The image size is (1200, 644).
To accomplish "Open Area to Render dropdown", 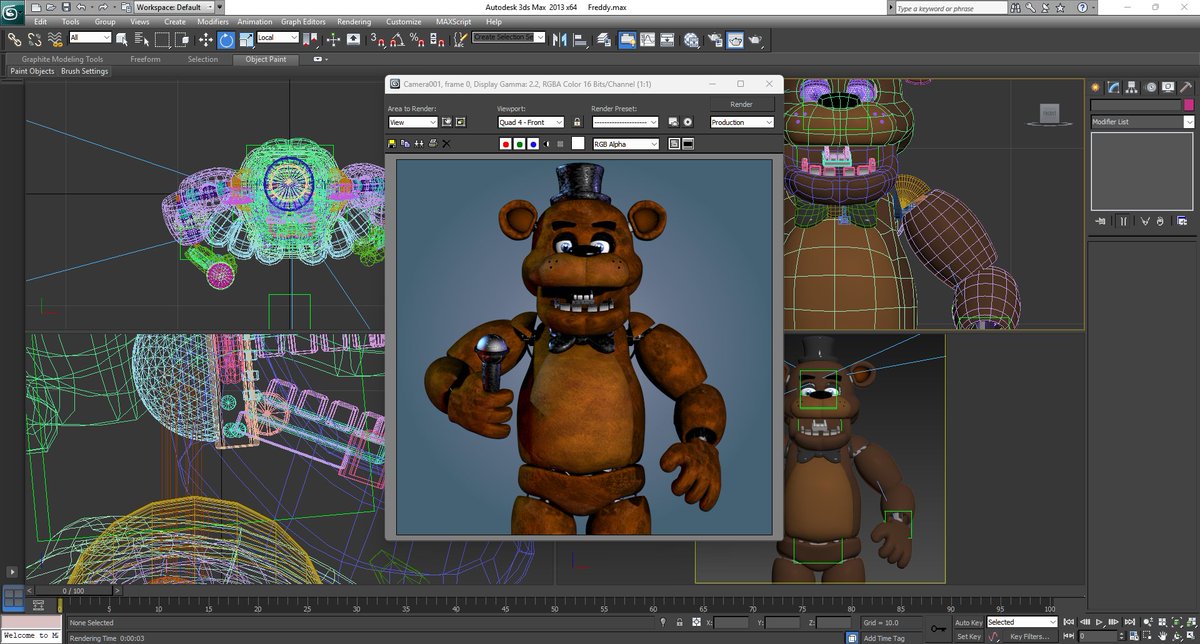I will point(413,122).
